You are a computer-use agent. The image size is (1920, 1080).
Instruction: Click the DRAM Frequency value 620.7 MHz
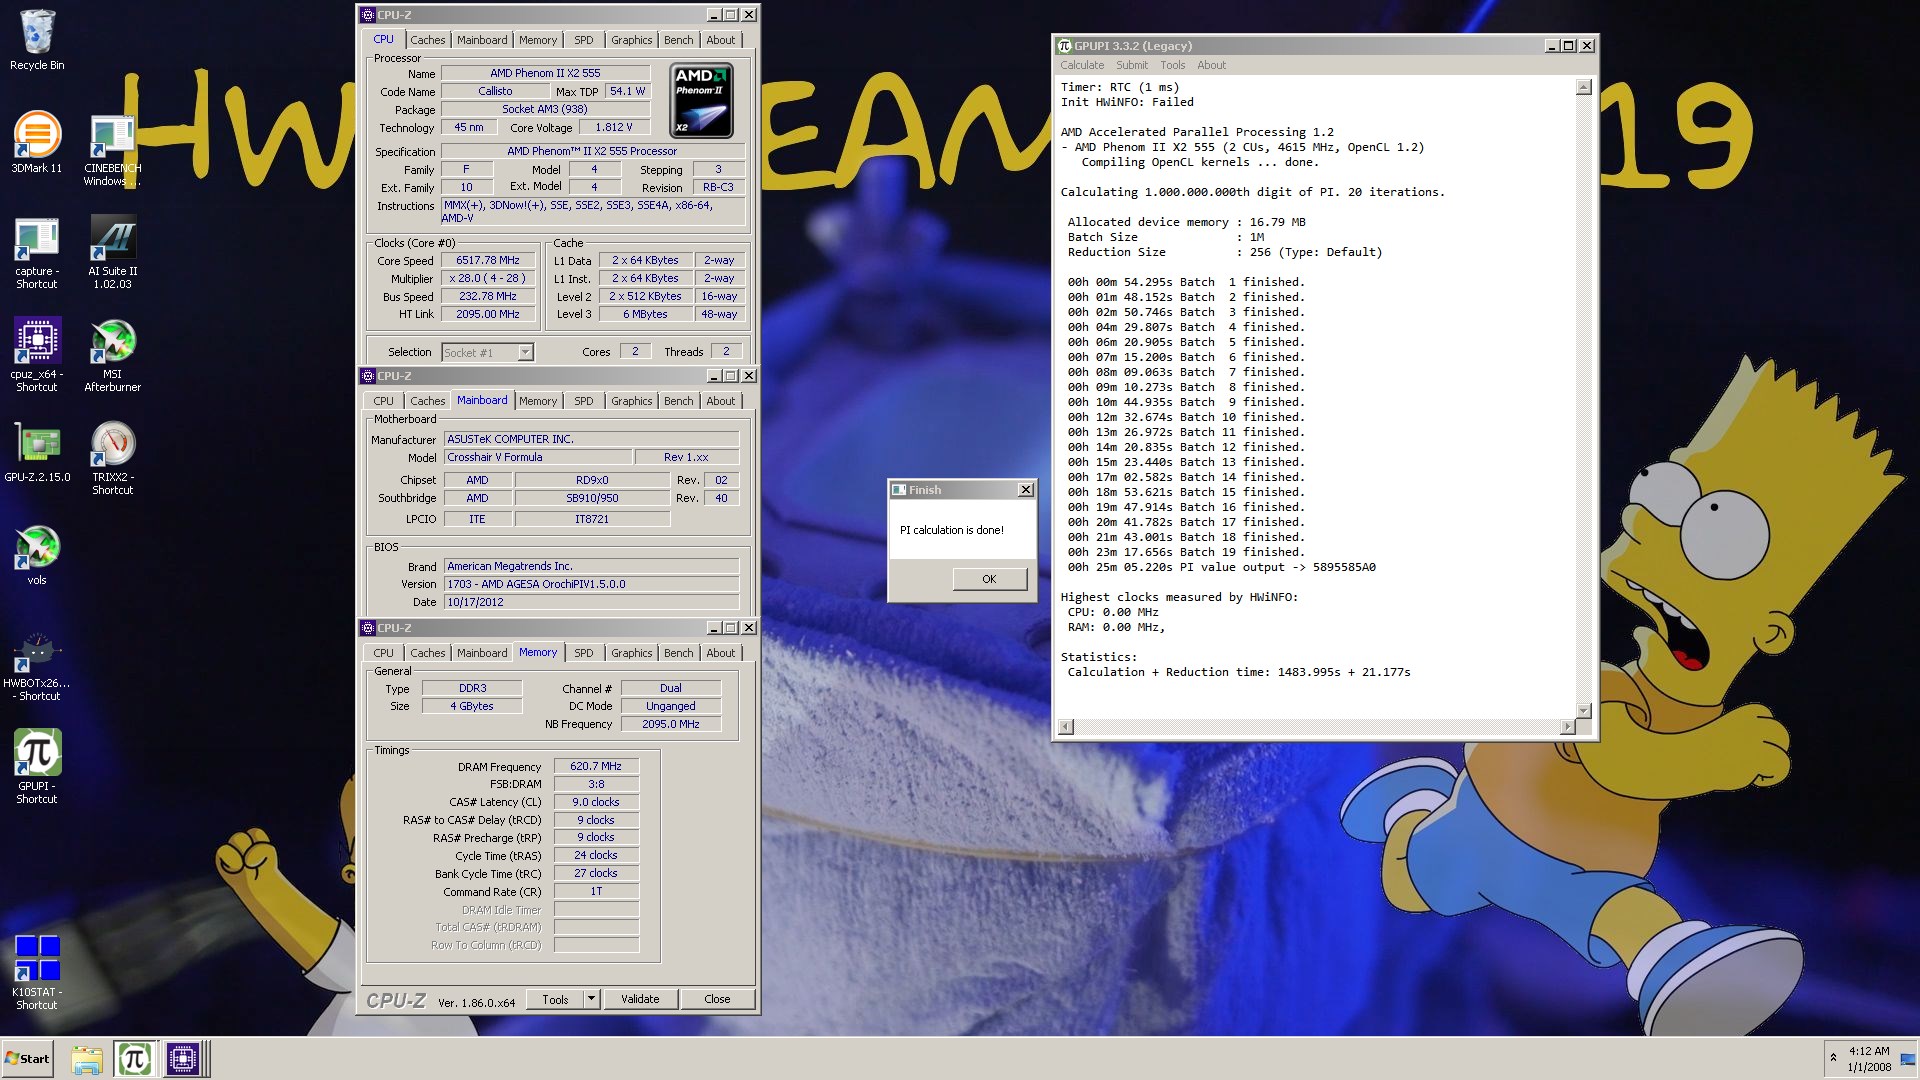(596, 766)
